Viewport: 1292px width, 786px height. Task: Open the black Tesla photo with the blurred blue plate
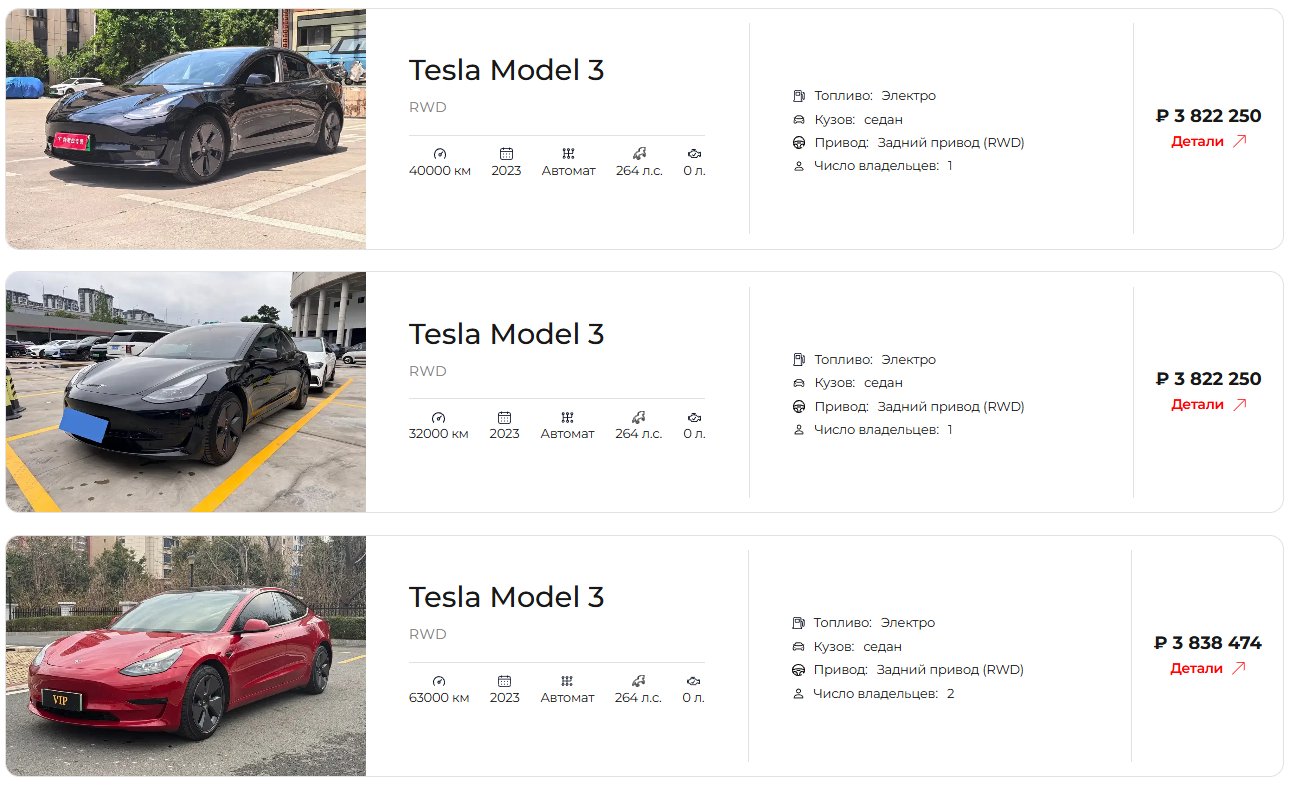point(186,392)
